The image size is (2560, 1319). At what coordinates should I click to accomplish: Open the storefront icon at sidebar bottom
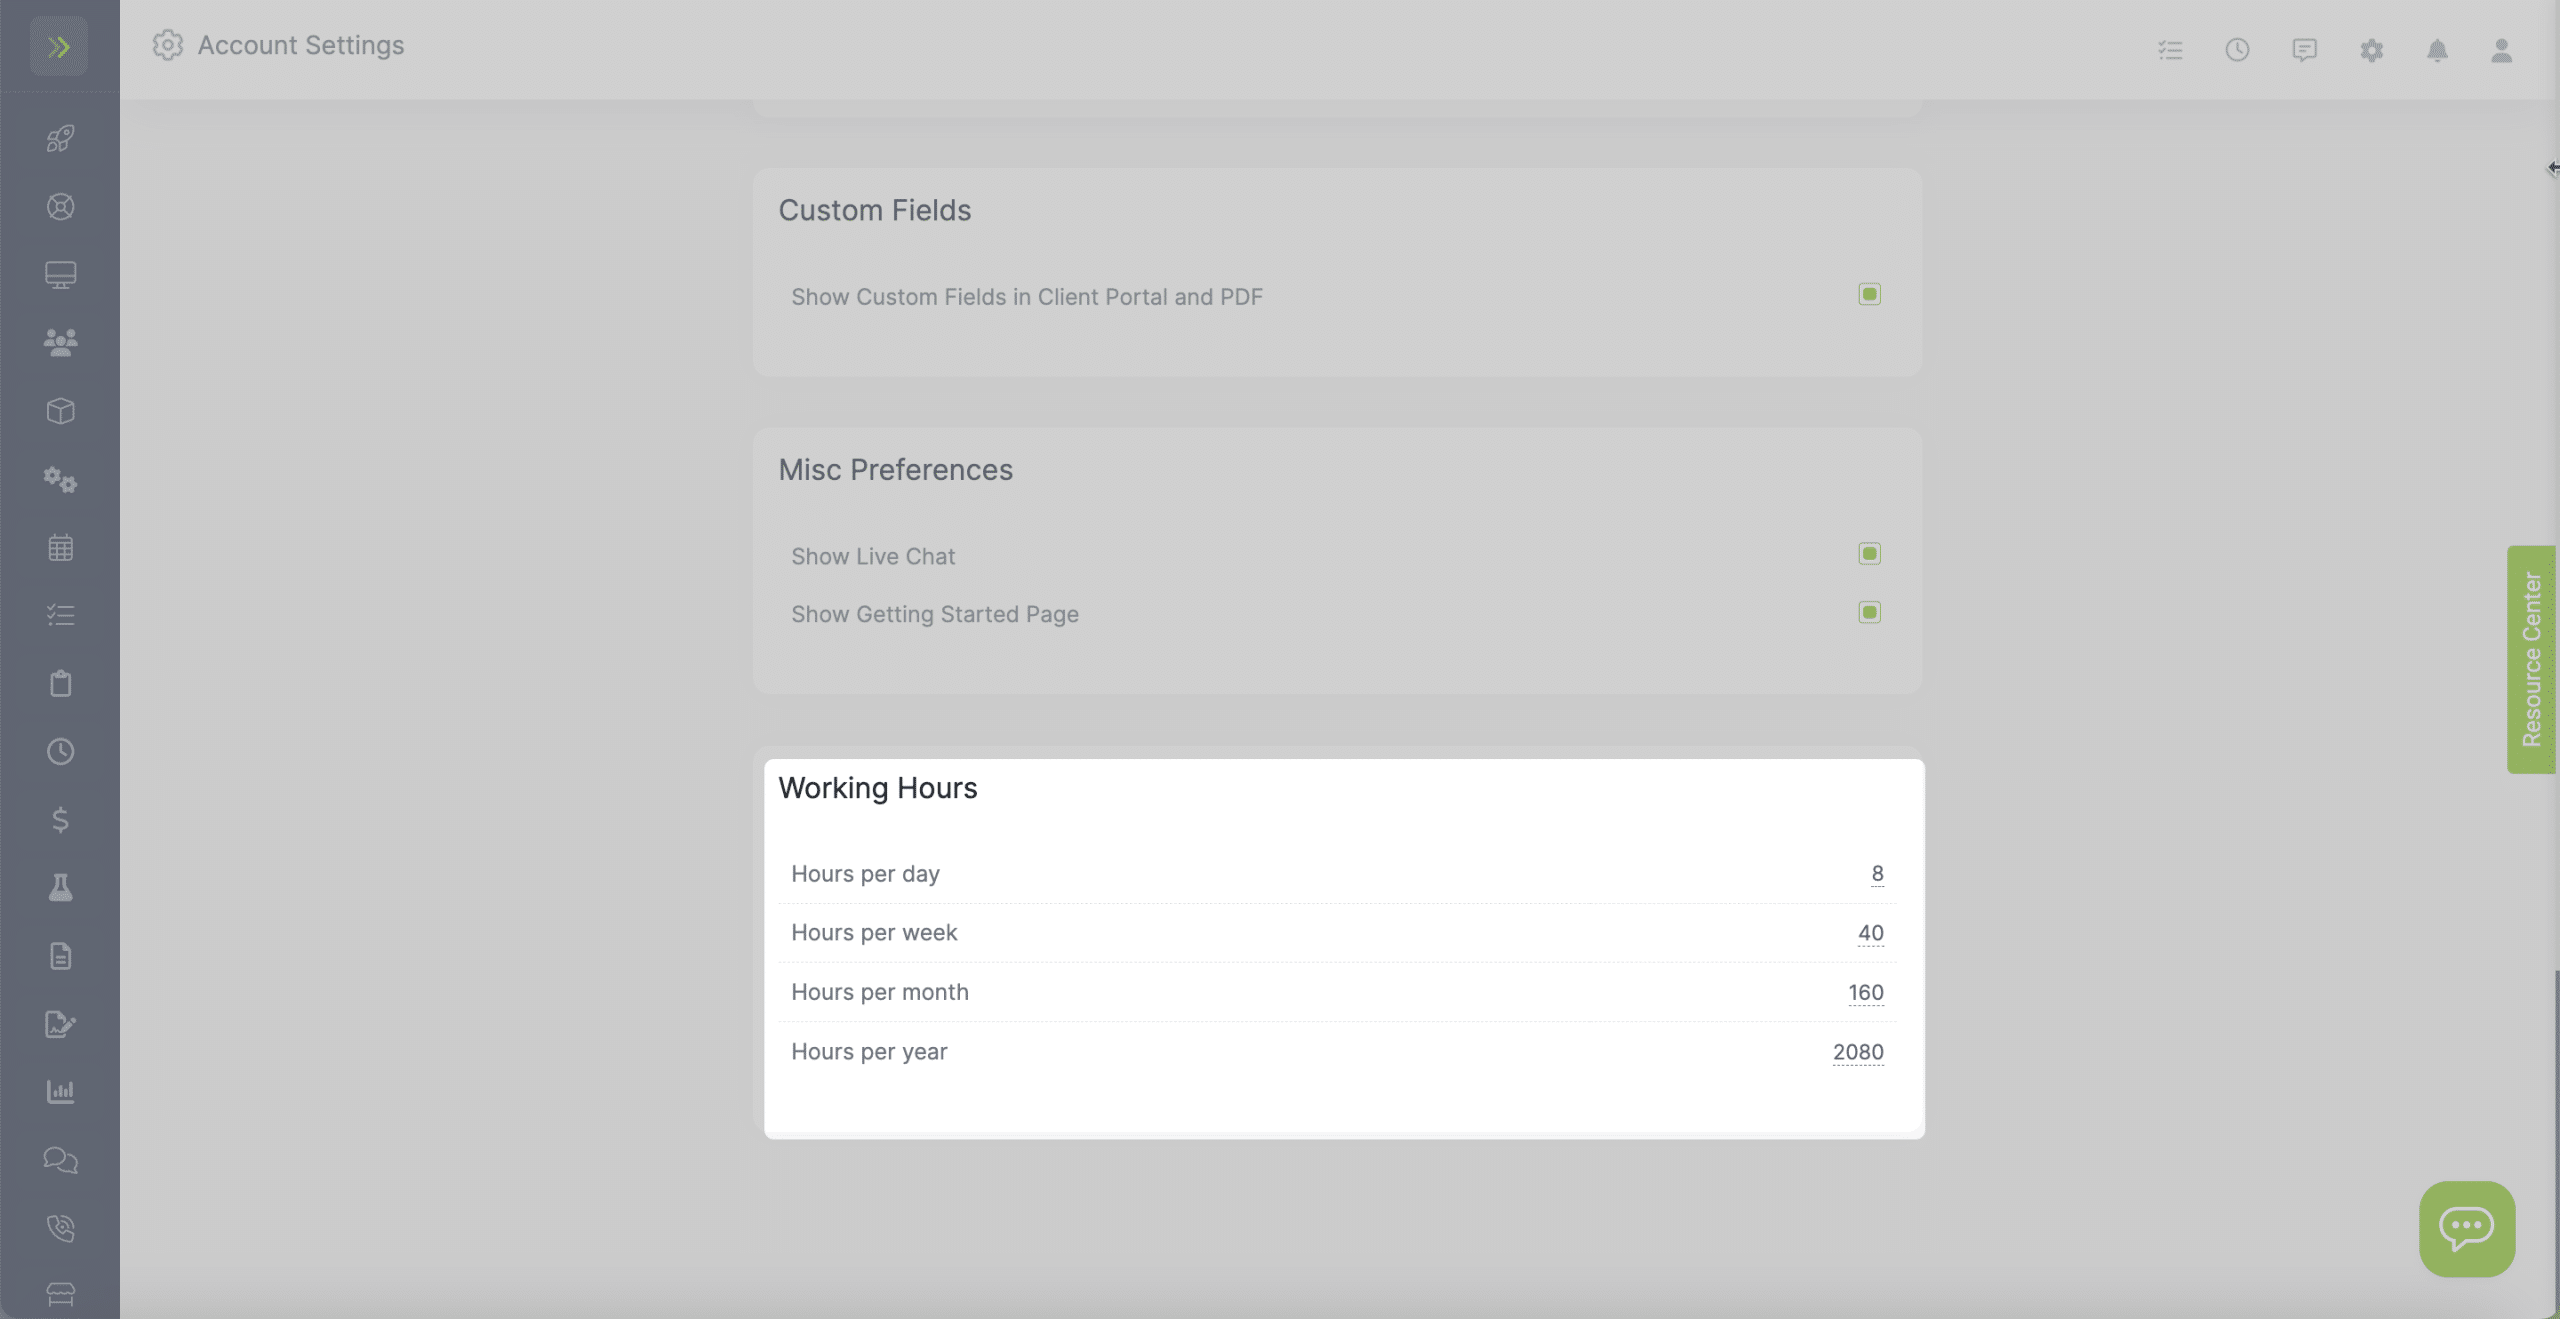click(x=60, y=1295)
